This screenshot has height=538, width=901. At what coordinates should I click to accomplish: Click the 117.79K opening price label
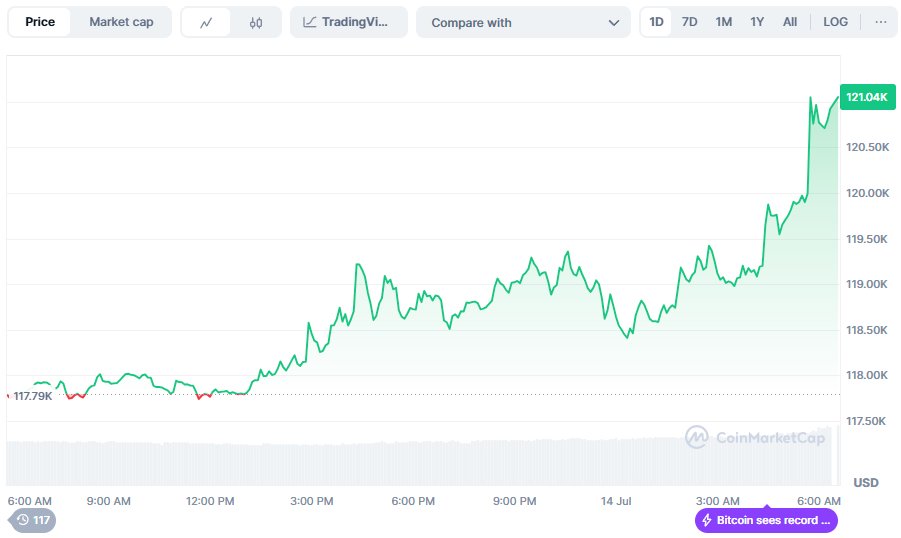point(33,396)
